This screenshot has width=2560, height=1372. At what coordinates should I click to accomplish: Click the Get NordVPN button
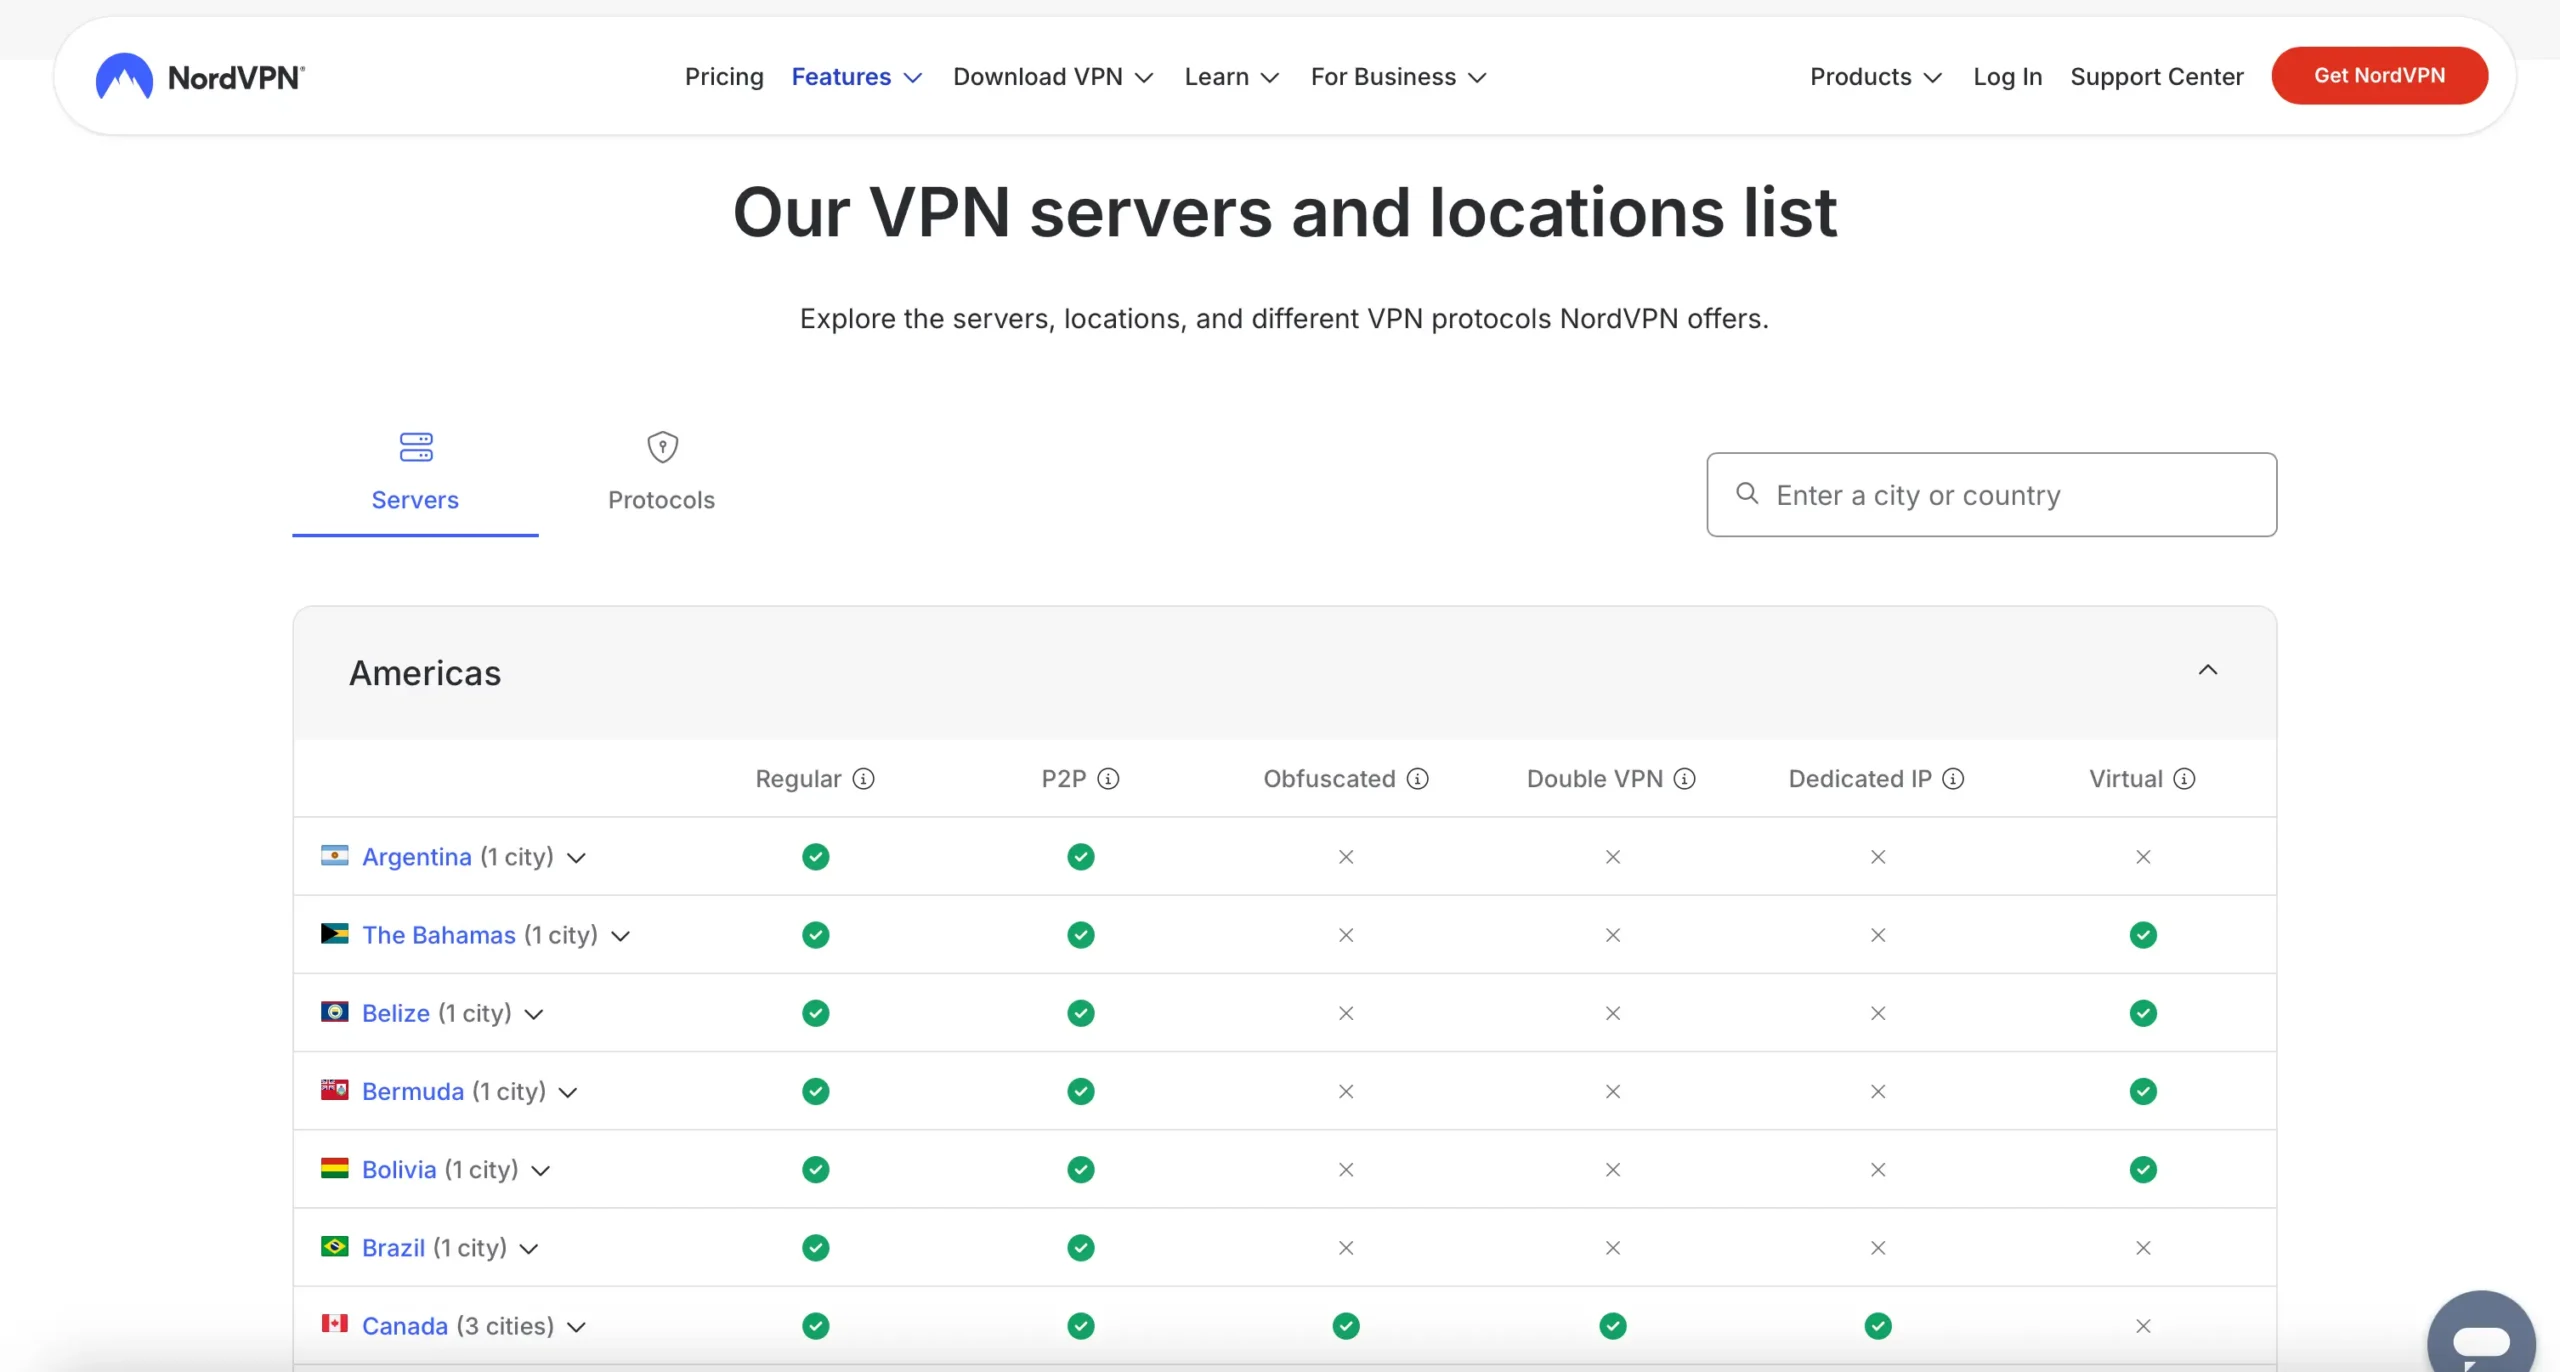click(x=2380, y=76)
